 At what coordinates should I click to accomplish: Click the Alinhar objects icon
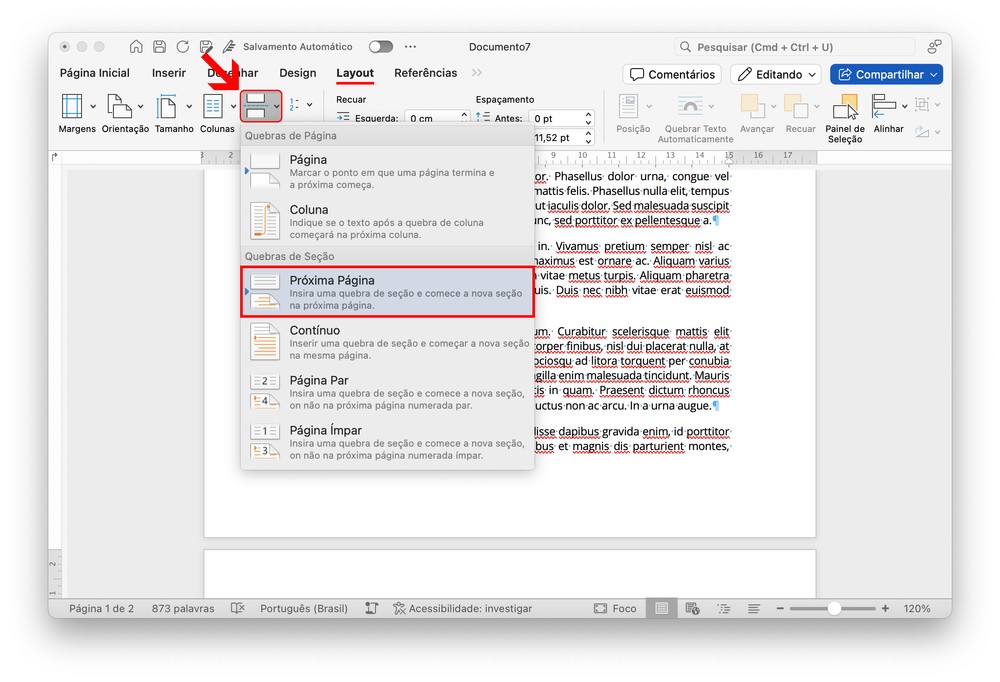coord(884,105)
